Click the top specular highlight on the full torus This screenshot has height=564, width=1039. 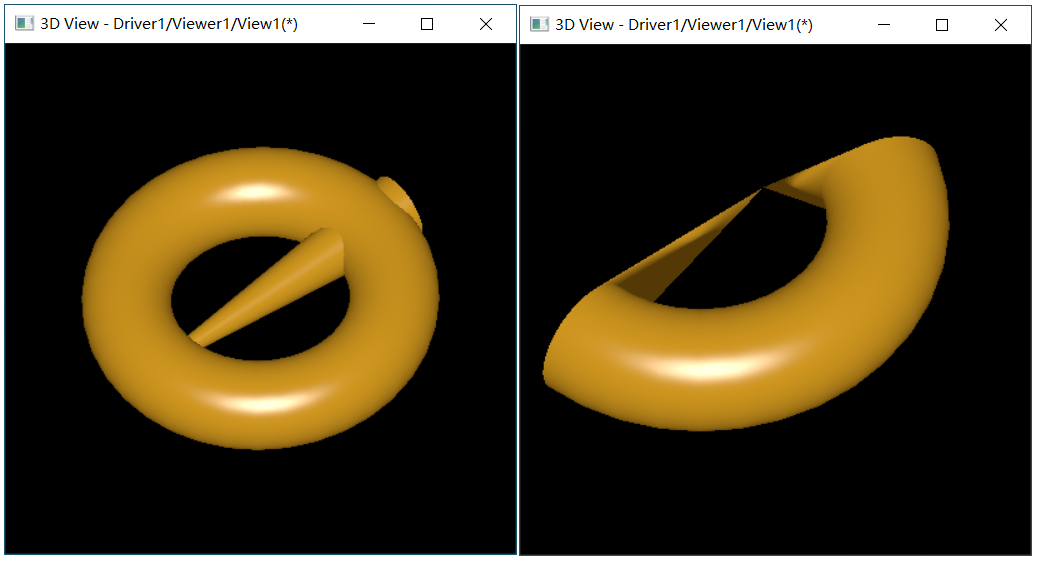pyautogui.click(x=258, y=191)
